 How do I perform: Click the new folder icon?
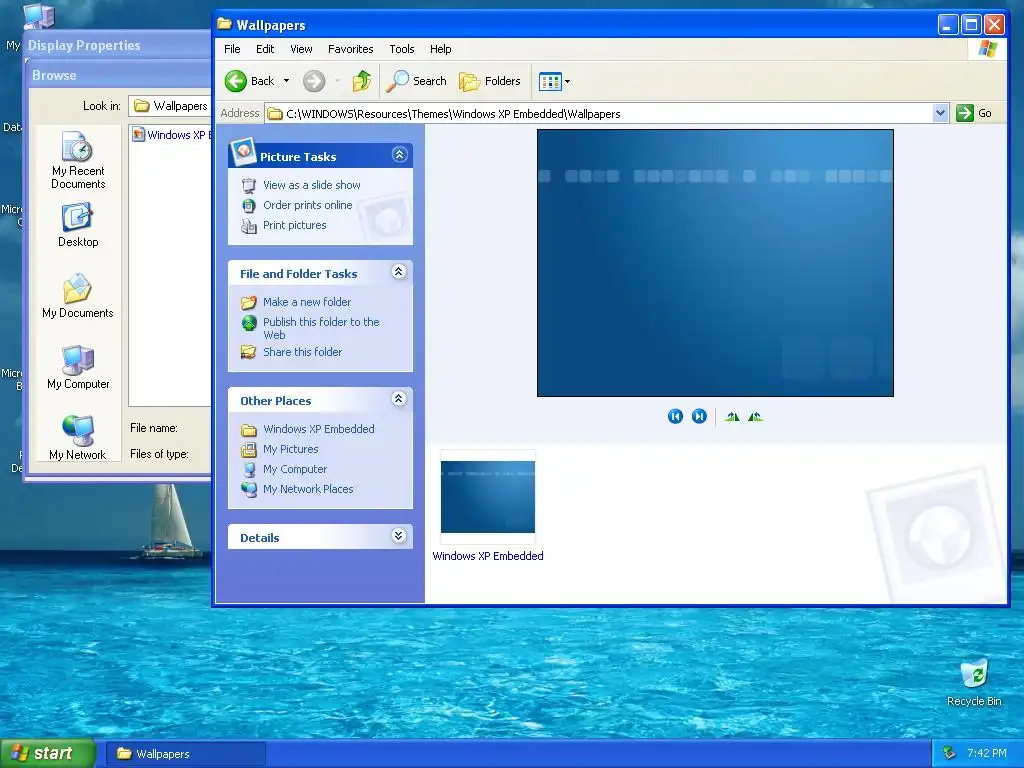pos(249,302)
